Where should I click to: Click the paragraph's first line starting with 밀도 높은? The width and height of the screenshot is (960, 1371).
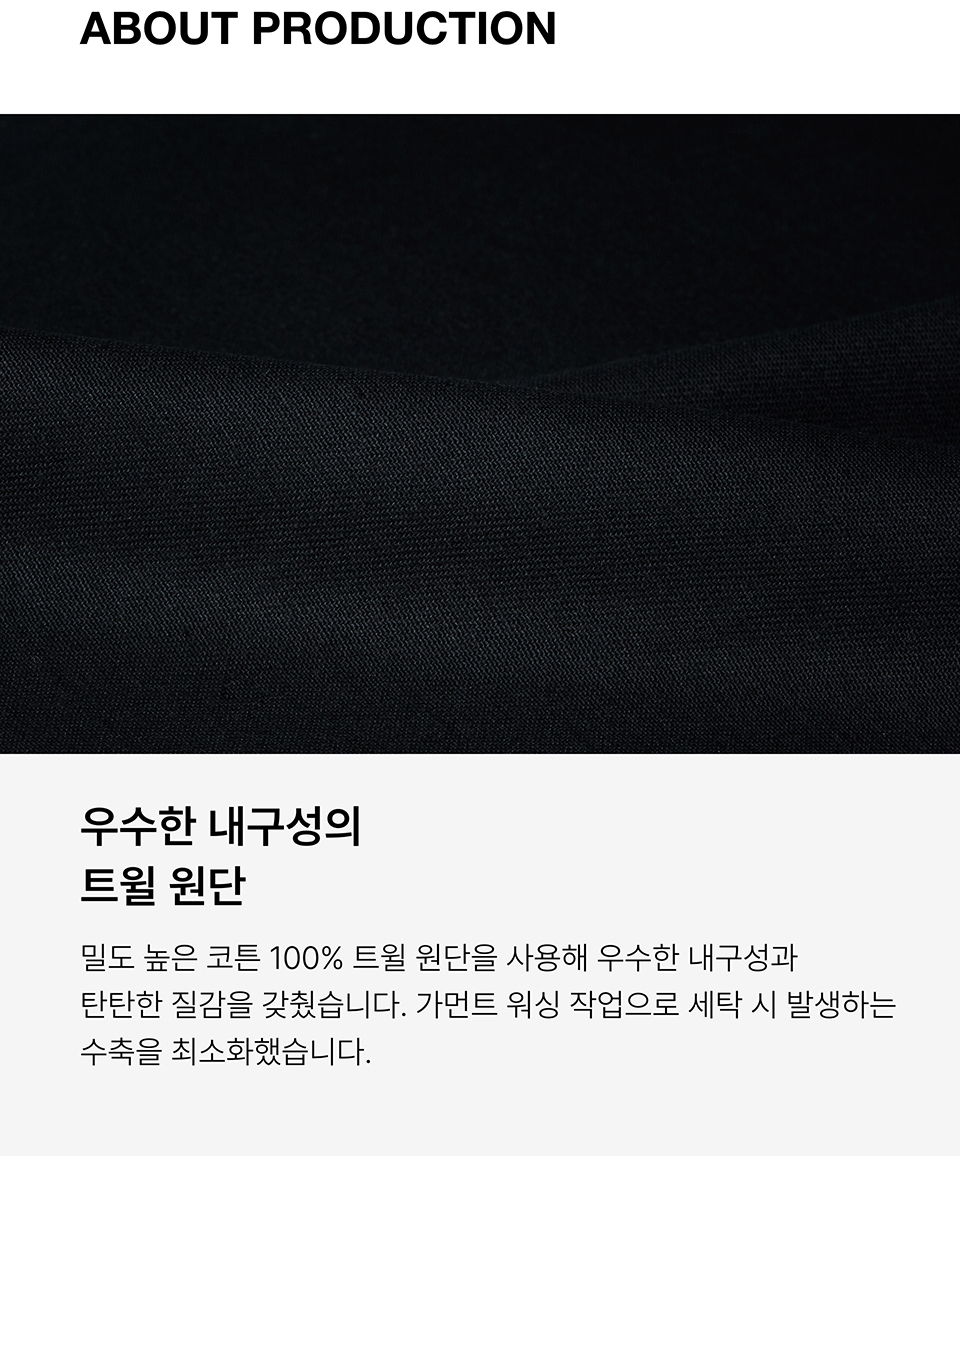438,958
